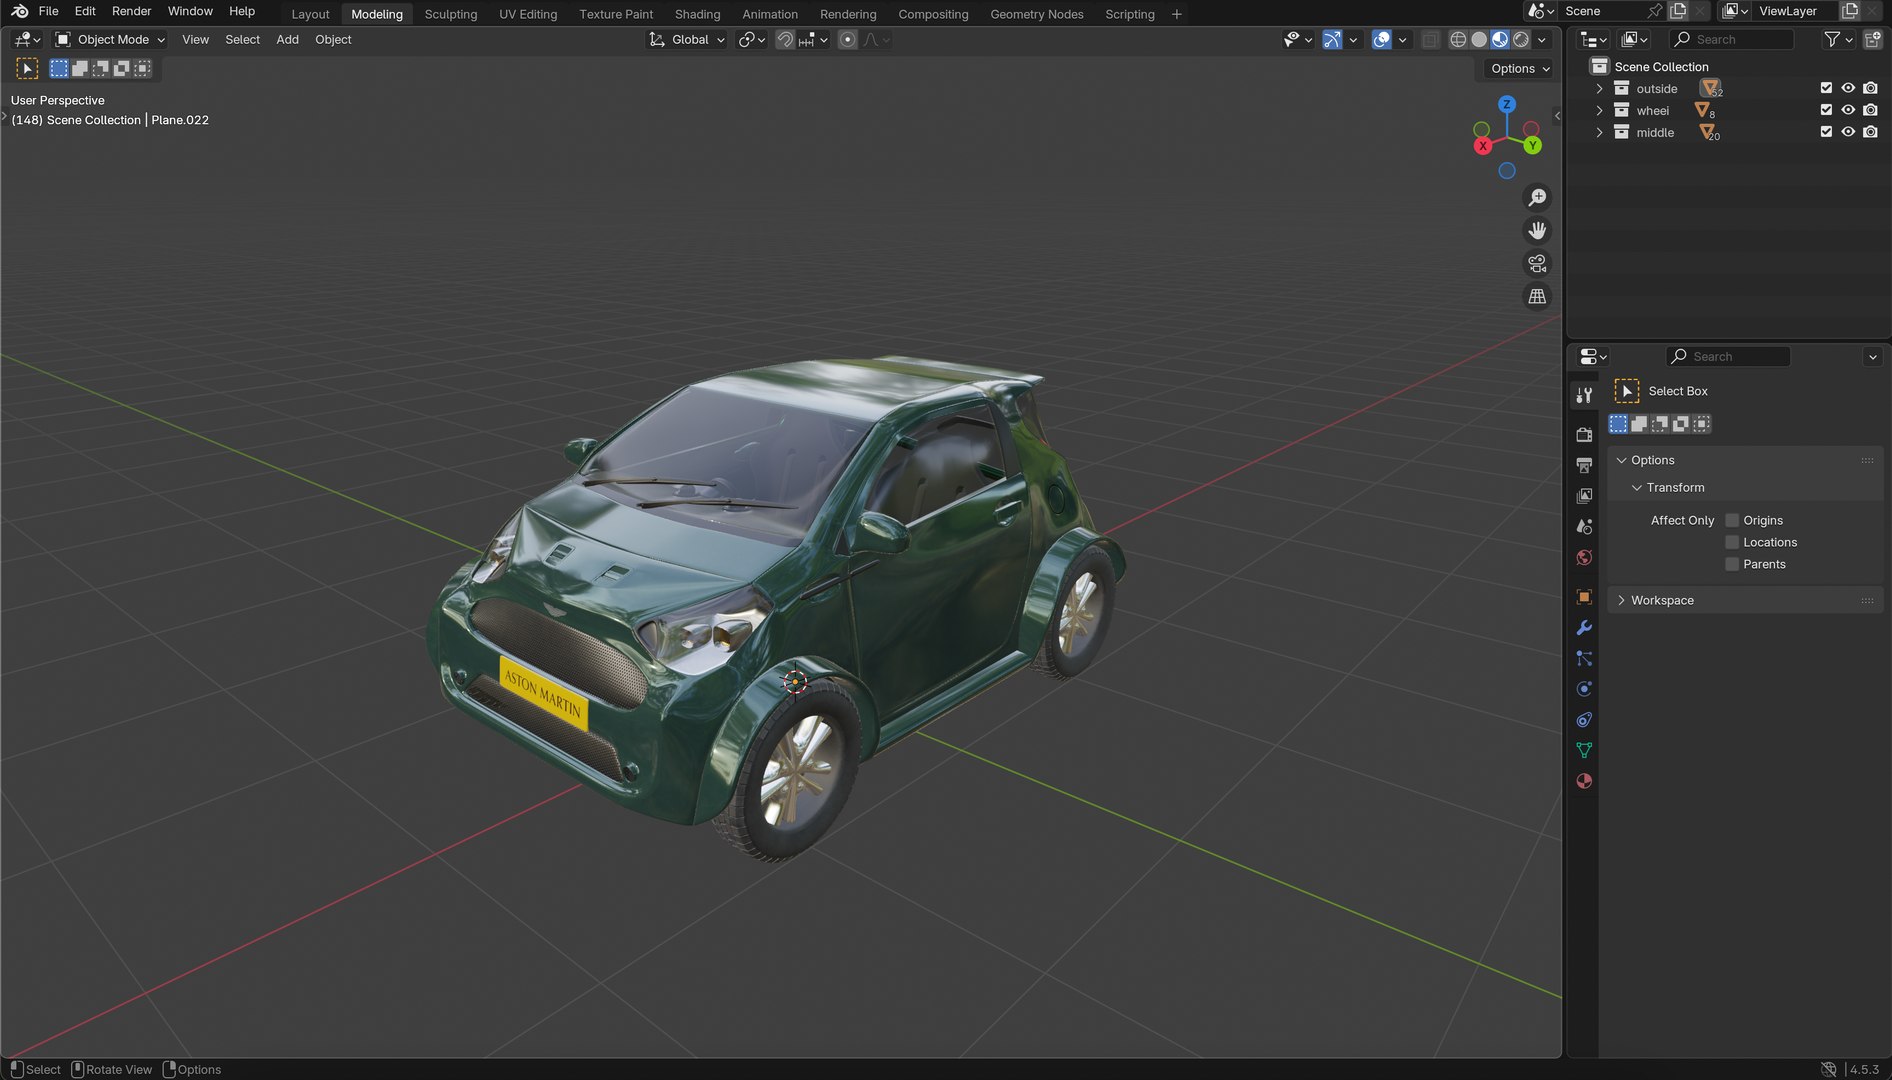Open viewport shading options dropdown arrow
Screen dimensions: 1892x1080
1542,40
